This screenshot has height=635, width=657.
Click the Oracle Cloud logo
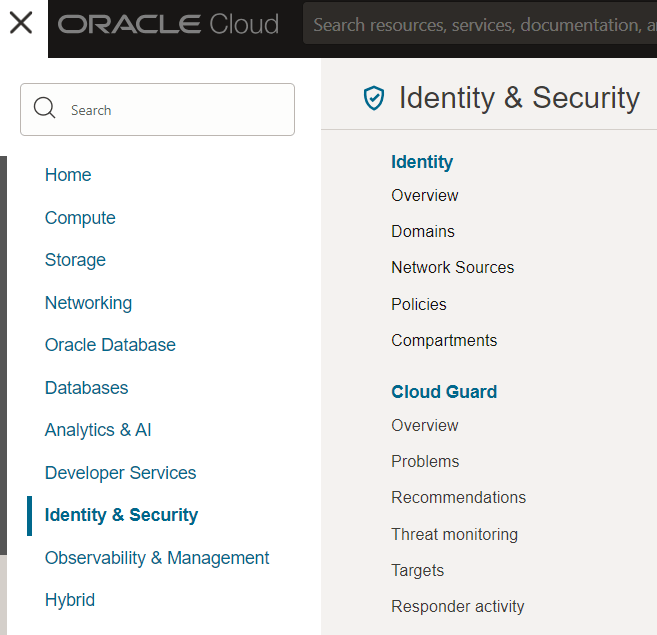pyautogui.click(x=168, y=24)
